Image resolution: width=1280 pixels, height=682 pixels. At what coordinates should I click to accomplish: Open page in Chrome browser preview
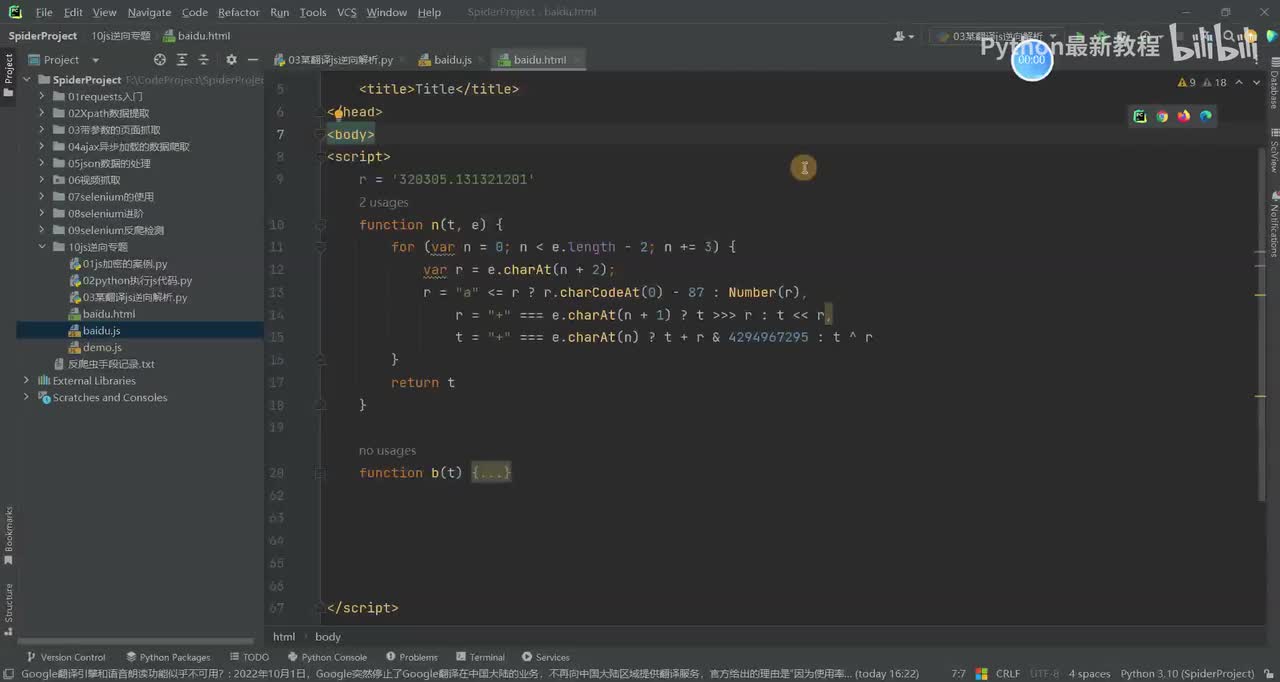pyautogui.click(x=1162, y=116)
